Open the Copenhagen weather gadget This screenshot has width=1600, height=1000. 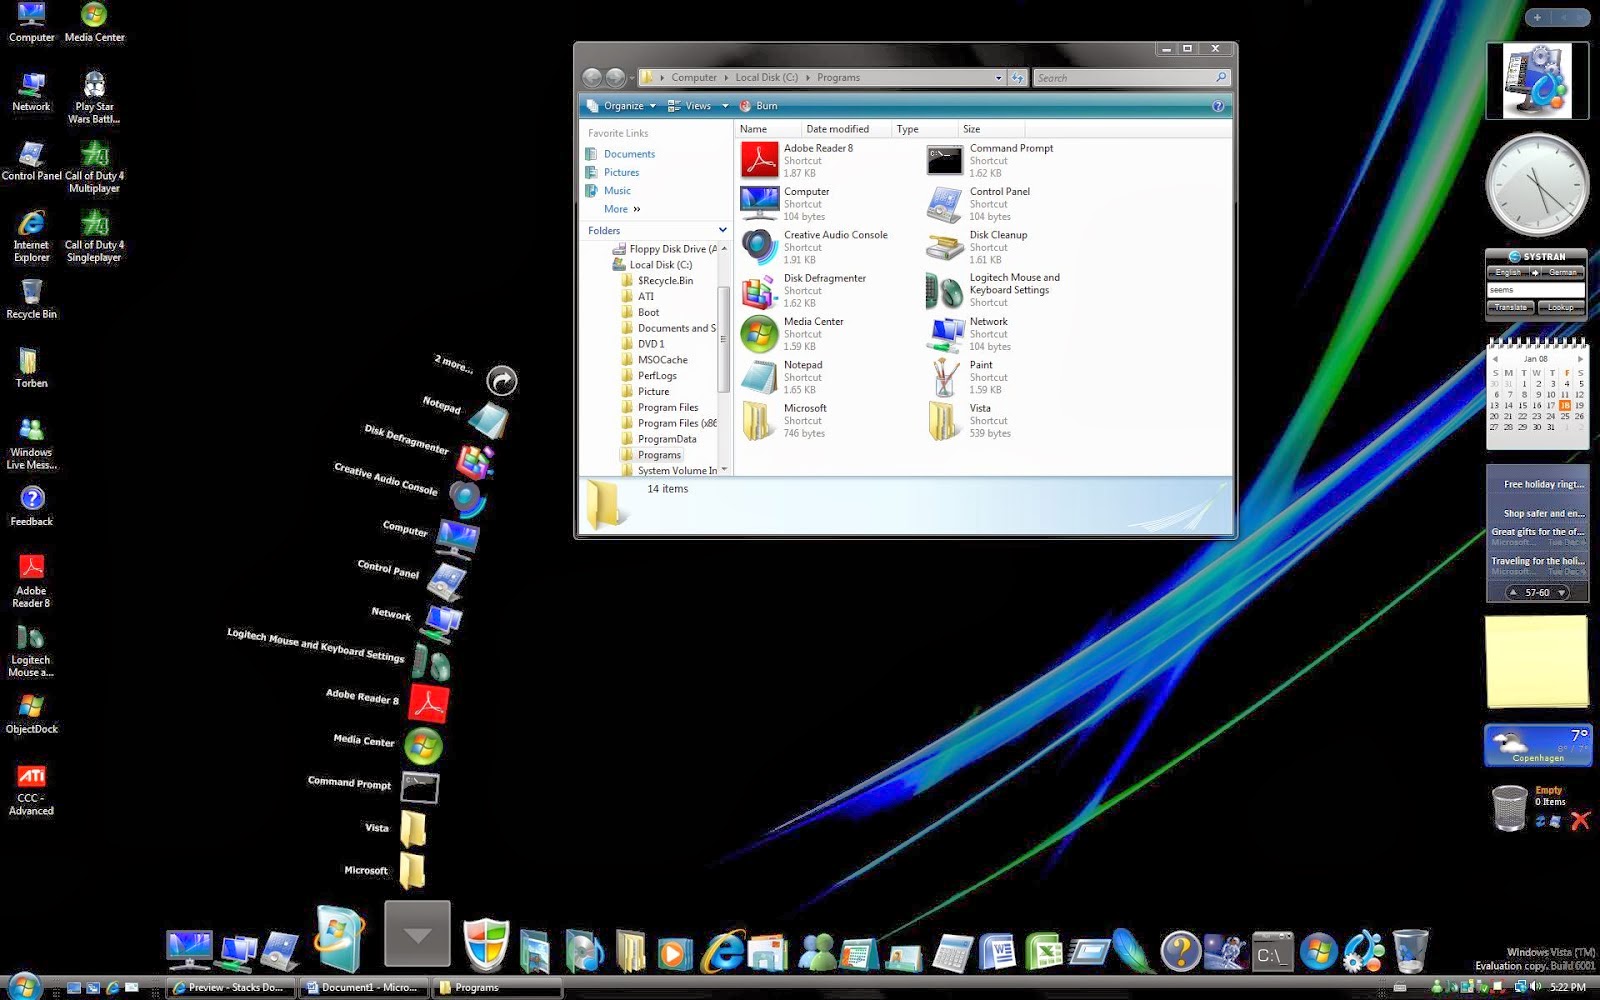(x=1537, y=746)
